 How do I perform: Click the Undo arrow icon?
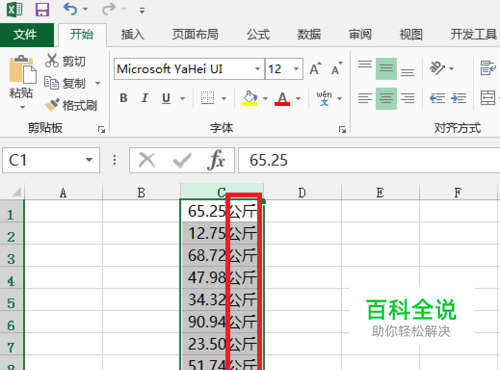70,9
